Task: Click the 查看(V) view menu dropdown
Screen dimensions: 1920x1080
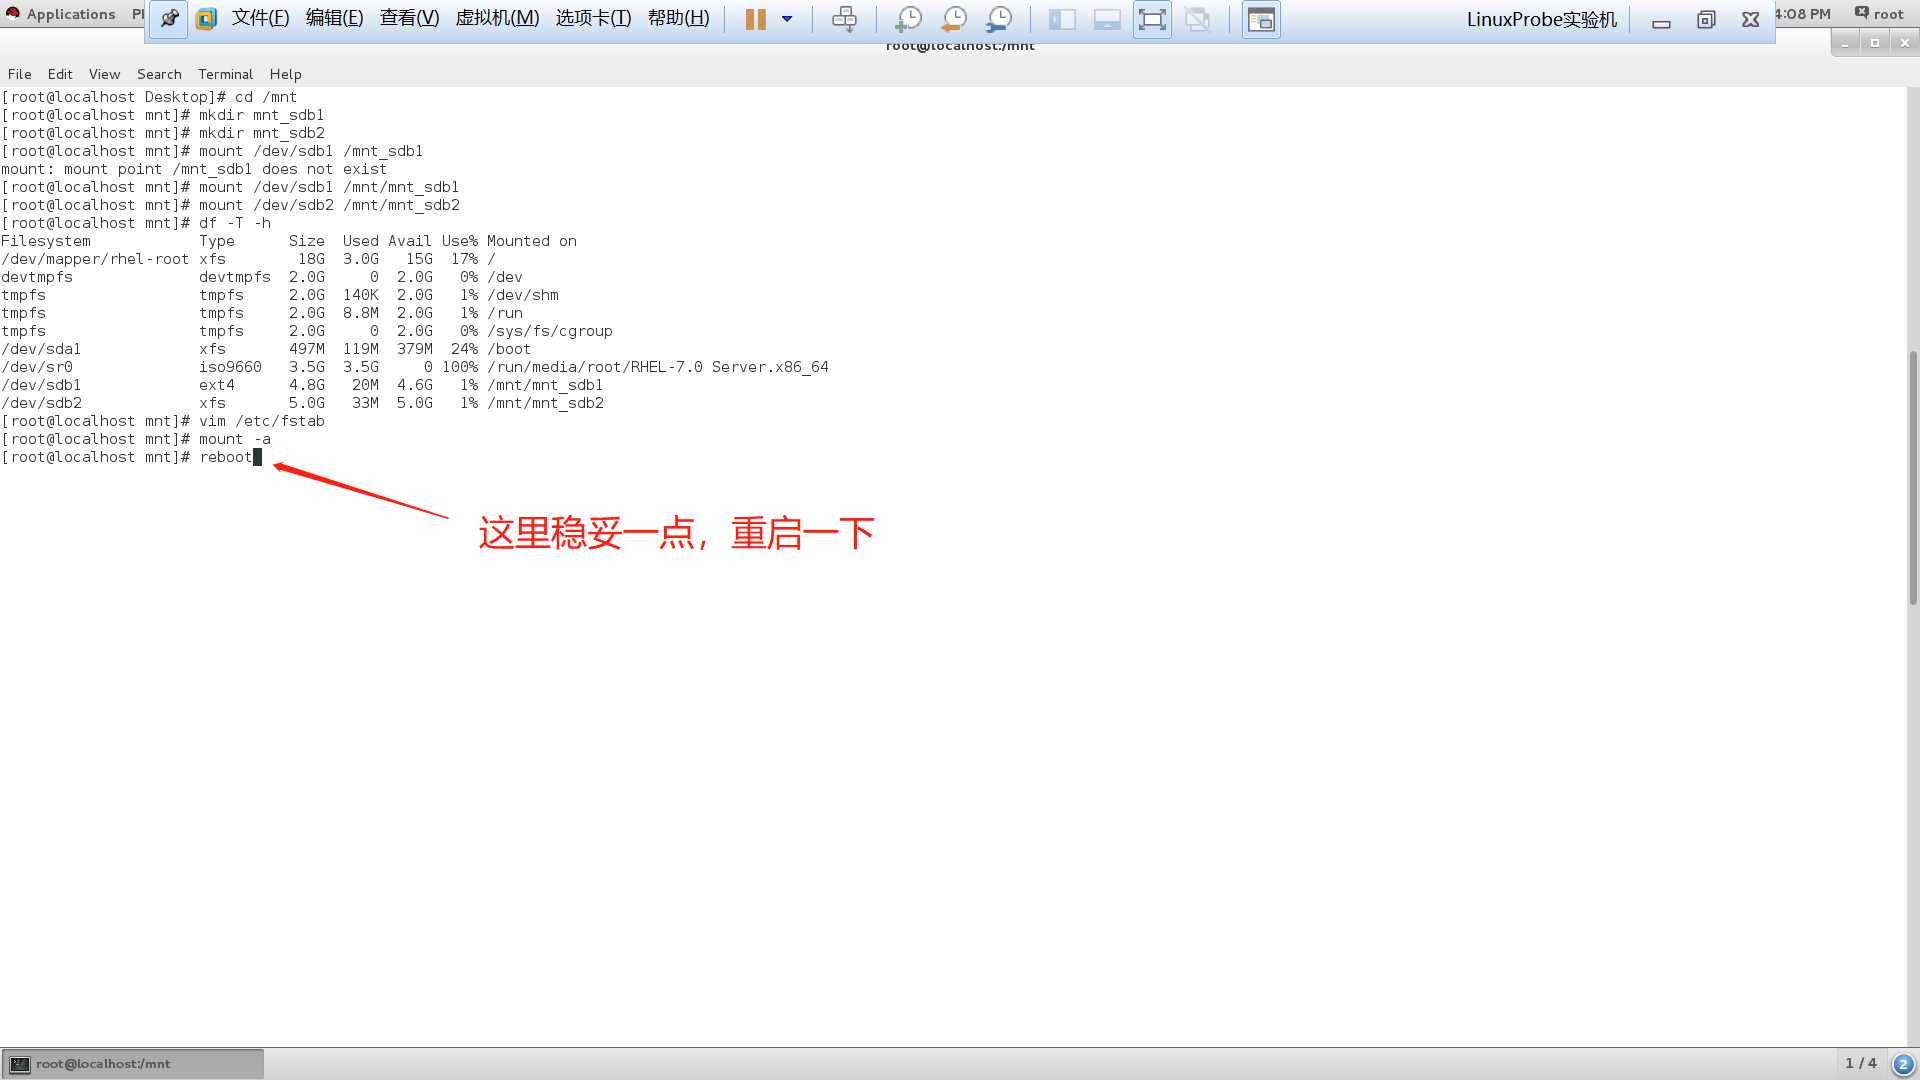Action: 409,17
